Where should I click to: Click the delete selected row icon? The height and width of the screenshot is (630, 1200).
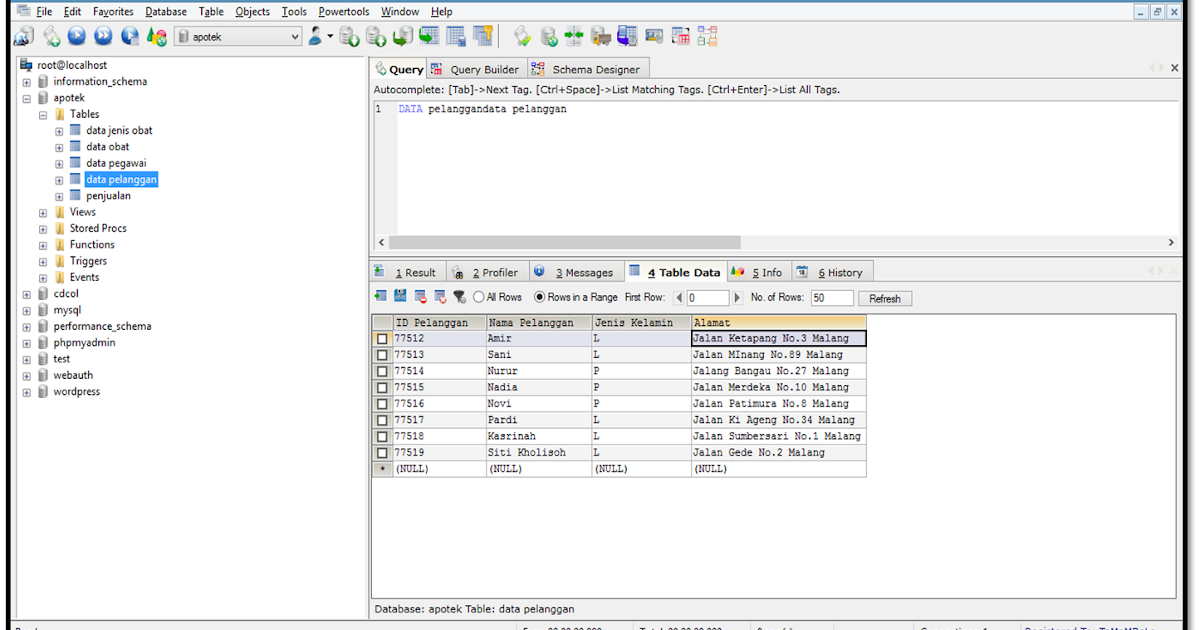pos(418,297)
